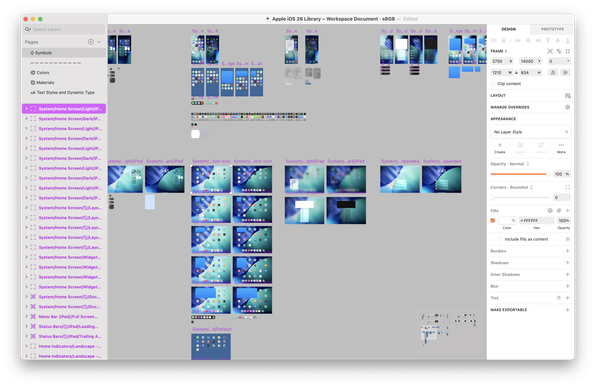This screenshot has height=387, width=595.
Task: Open Text Styles and Dynamic Type page
Action: pos(64,92)
